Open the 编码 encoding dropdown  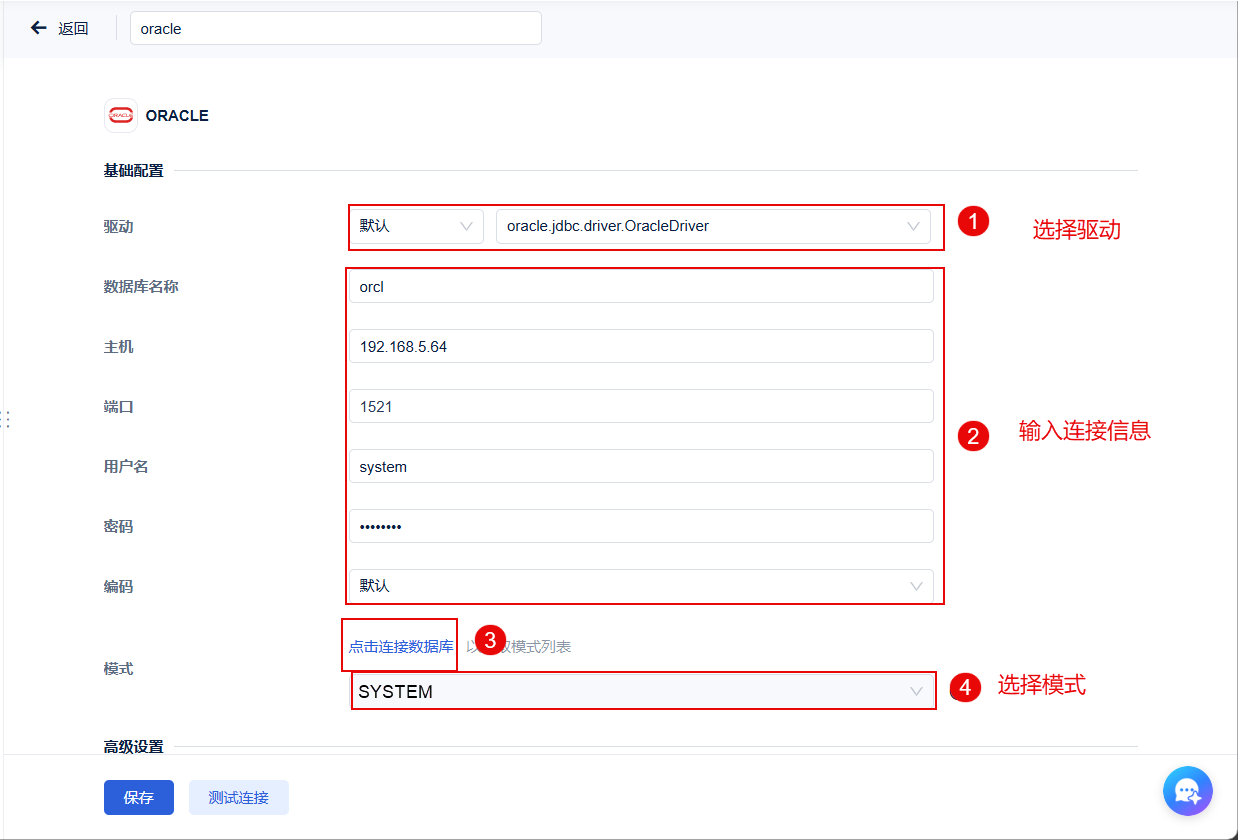point(641,586)
